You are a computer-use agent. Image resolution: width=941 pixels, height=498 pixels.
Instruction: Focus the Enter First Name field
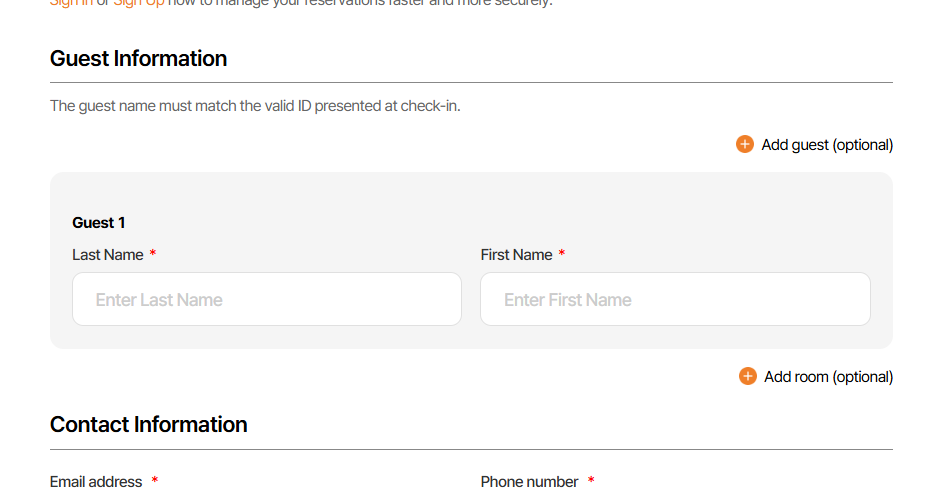(675, 299)
